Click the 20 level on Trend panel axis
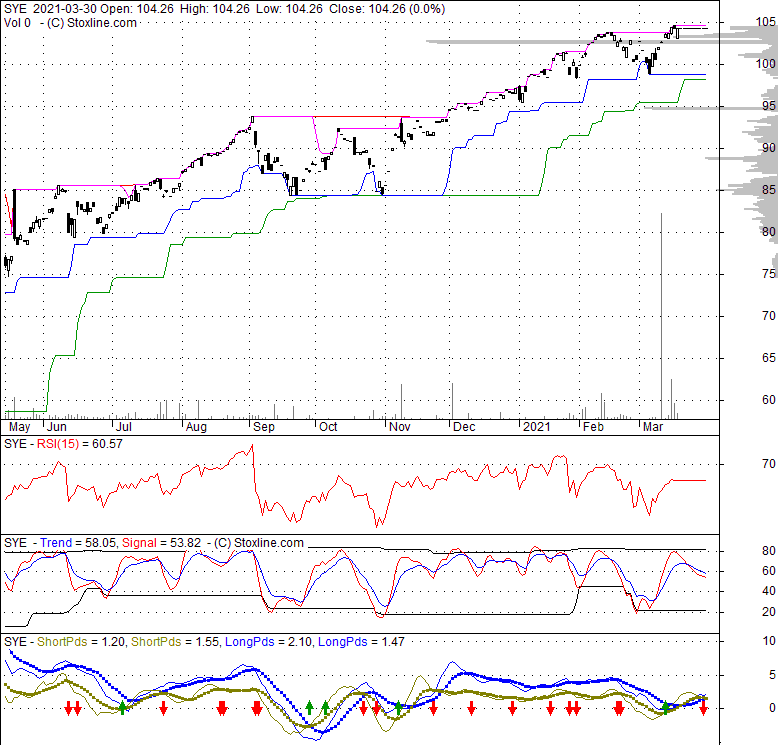The image size is (780, 745). 769,612
